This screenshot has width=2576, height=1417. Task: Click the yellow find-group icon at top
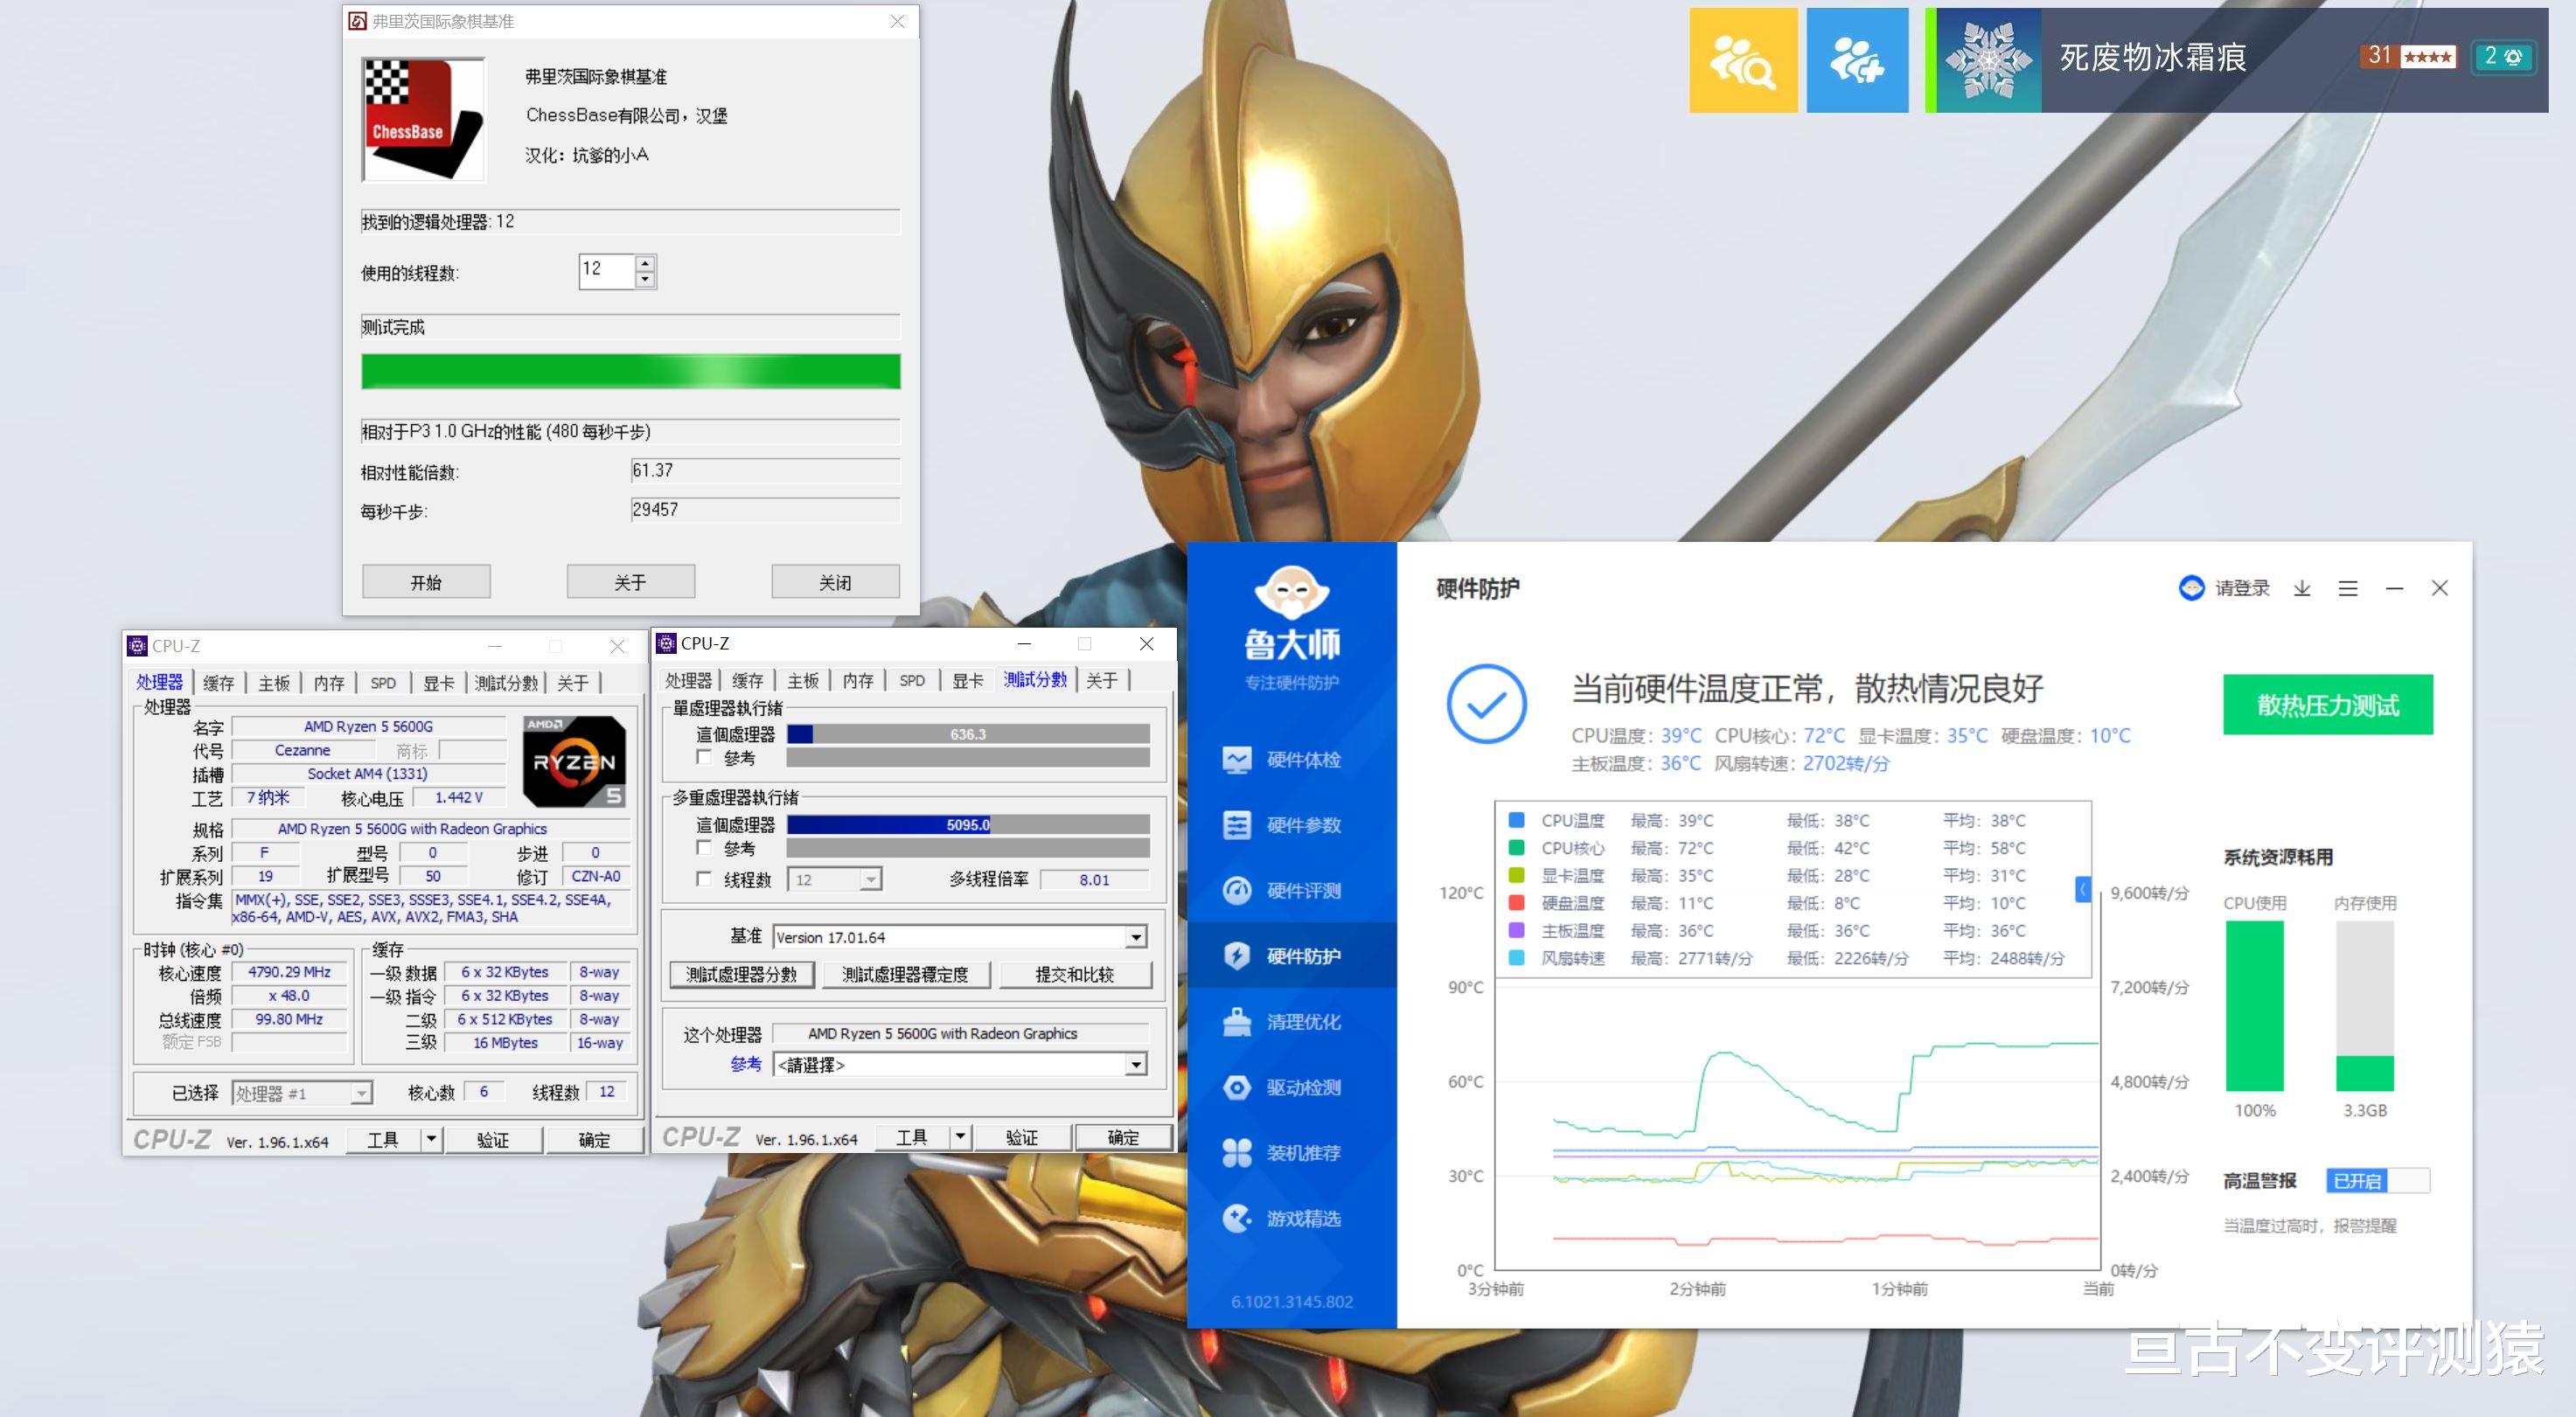coord(1743,60)
